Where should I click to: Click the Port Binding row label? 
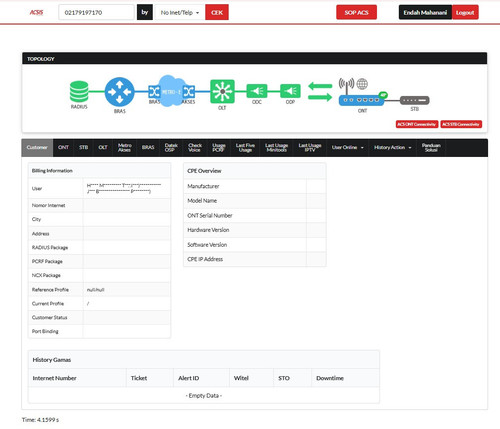click(45, 331)
